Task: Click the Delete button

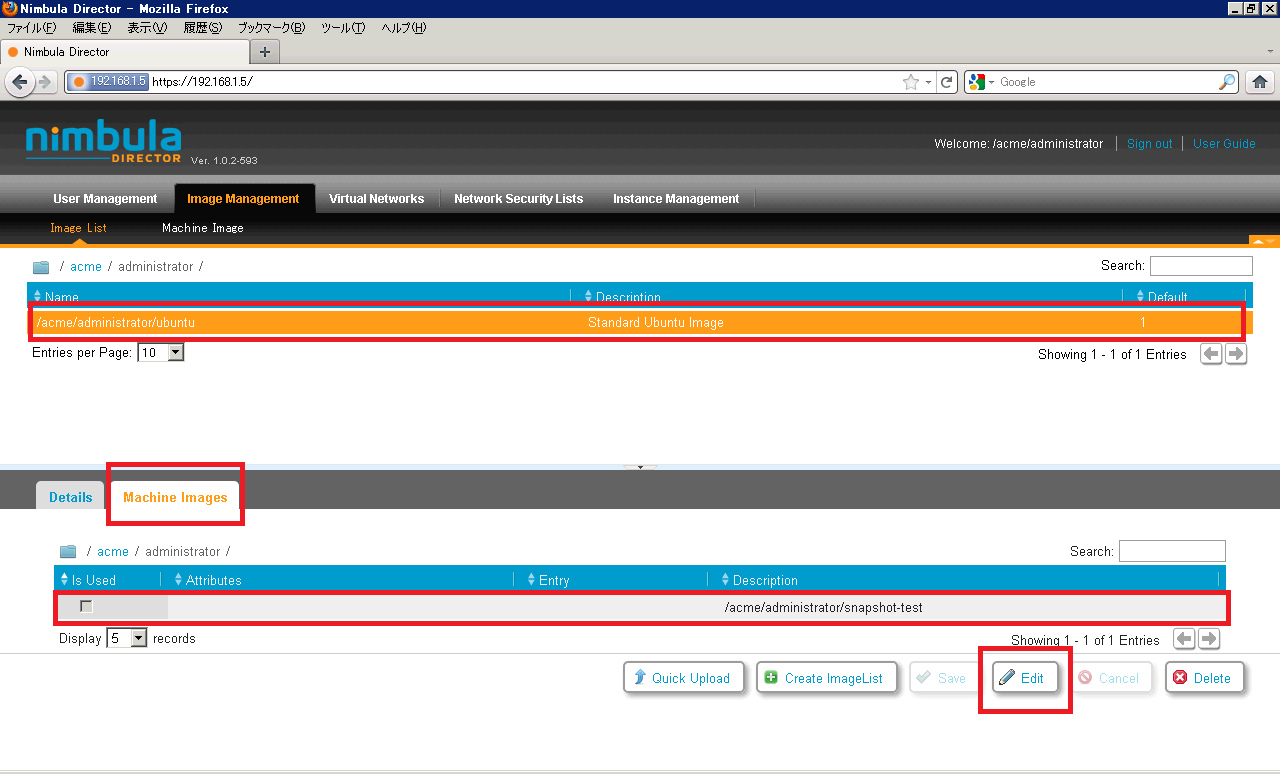Action: 1205,678
